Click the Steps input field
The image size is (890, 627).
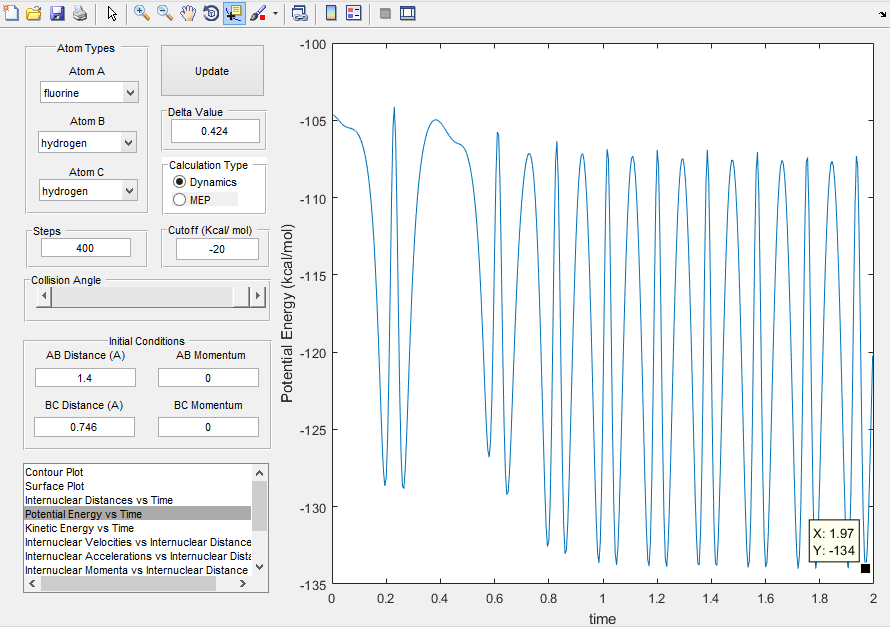click(x=86, y=248)
